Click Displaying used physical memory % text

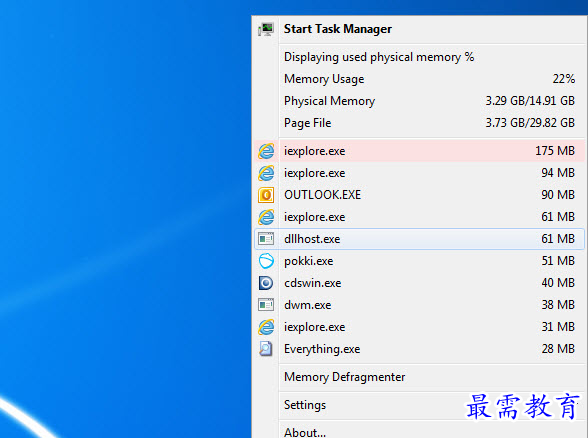point(379,57)
